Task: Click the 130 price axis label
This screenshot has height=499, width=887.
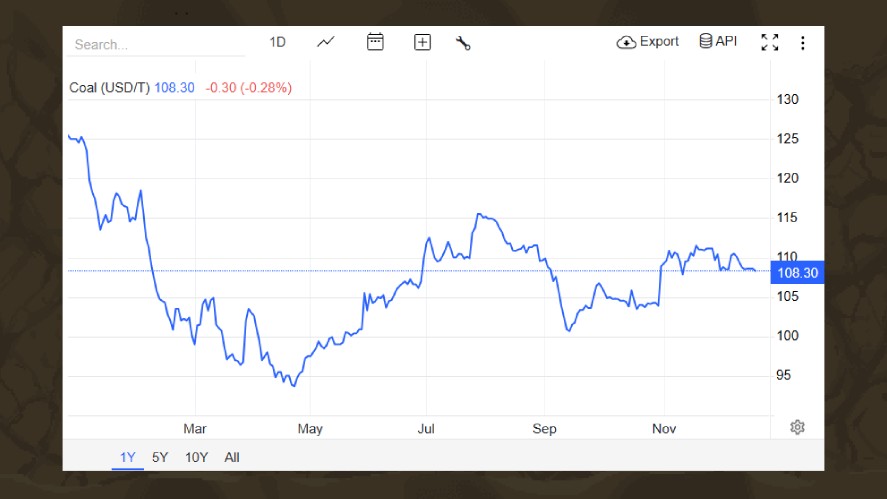Action: 787,100
